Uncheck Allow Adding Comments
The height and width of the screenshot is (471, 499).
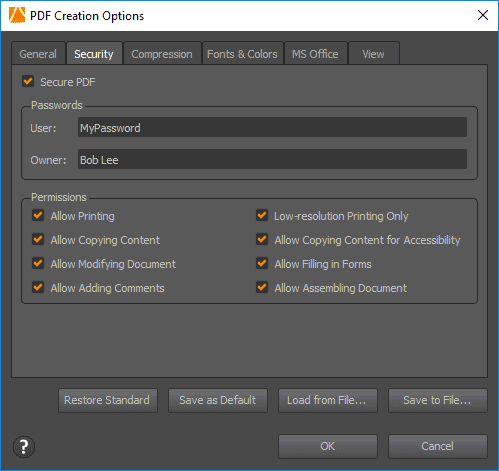tap(38, 287)
